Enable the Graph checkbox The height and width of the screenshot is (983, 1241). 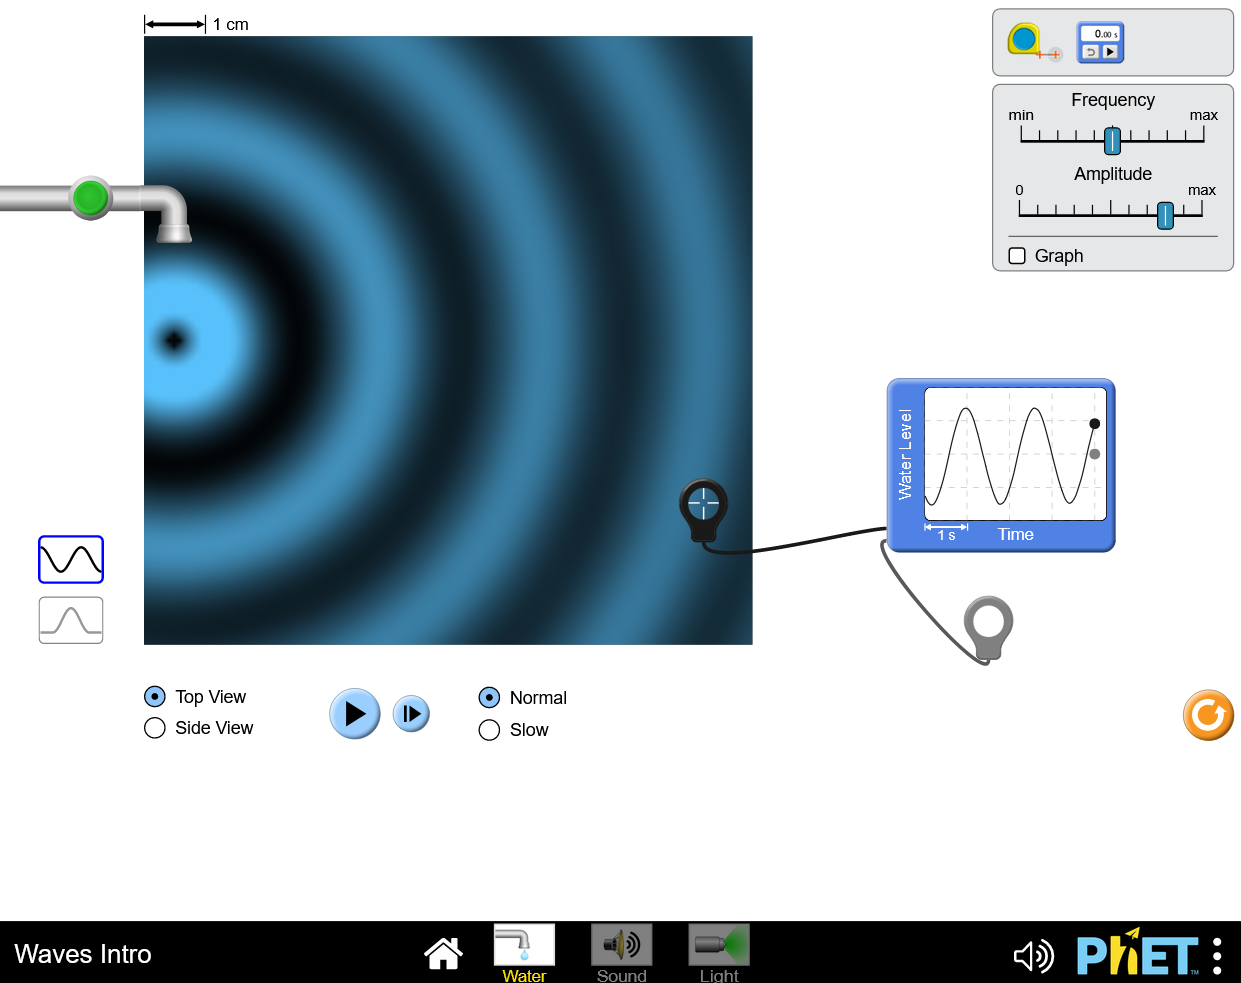point(1018,256)
